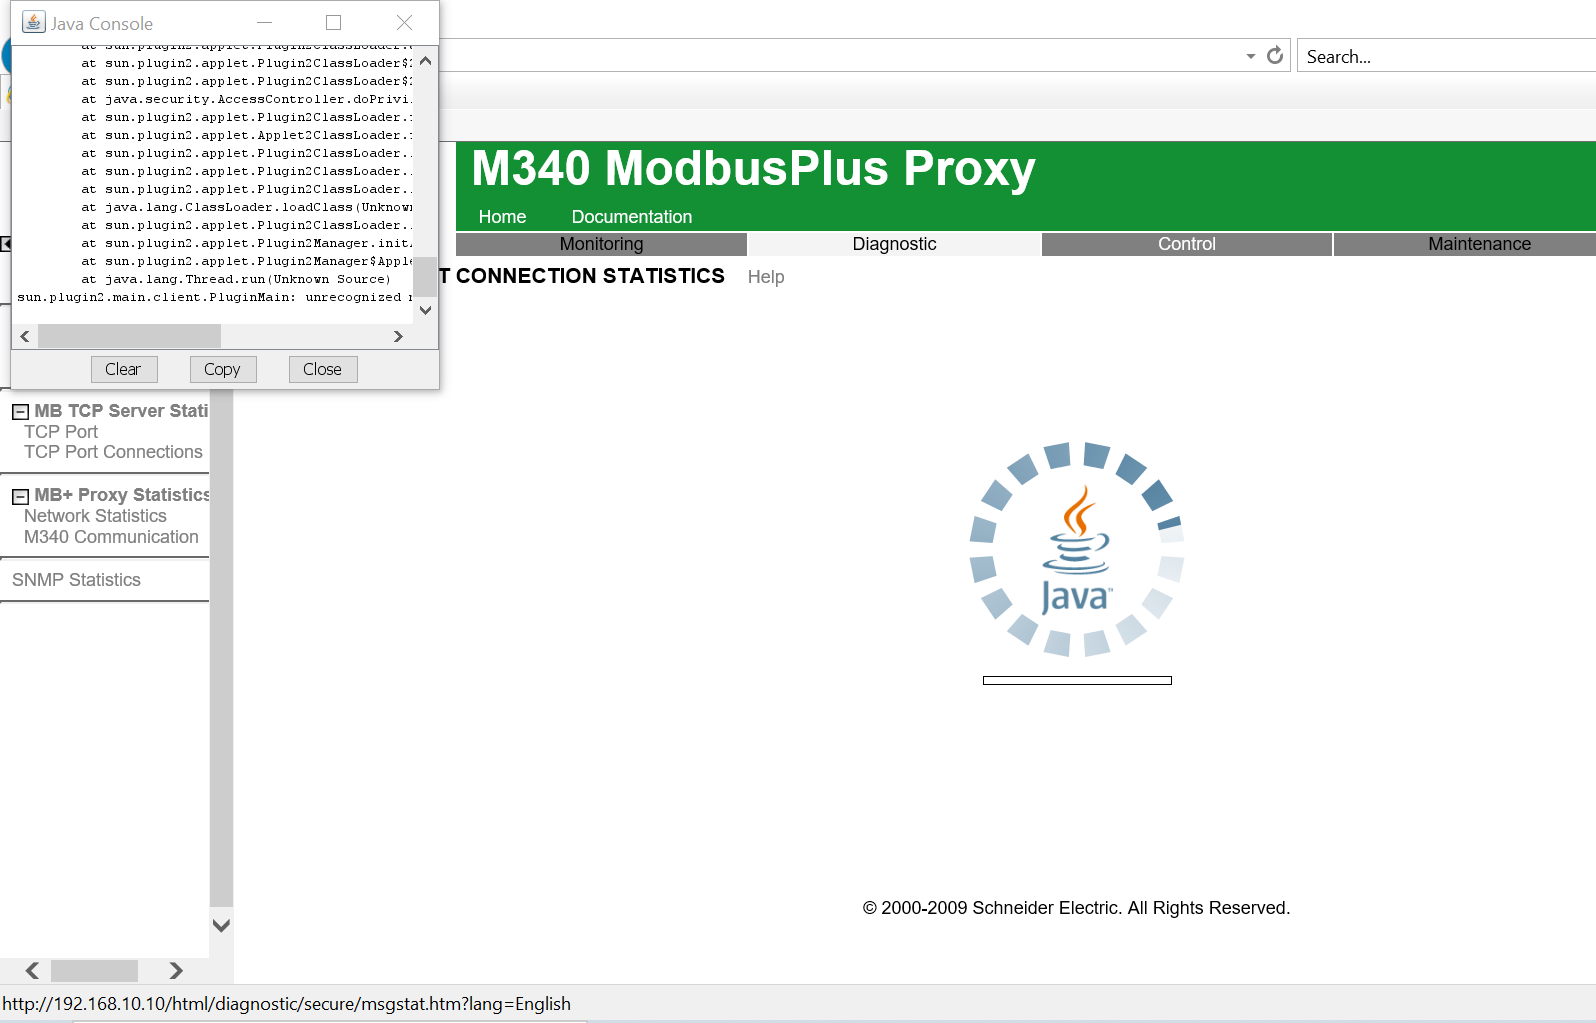
Task: Select the MB+ Proxy Statistics heading
Action: (122, 495)
